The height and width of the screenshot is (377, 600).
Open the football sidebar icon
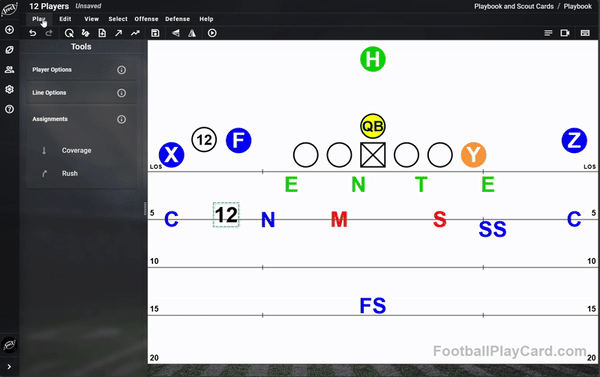[x=10, y=50]
